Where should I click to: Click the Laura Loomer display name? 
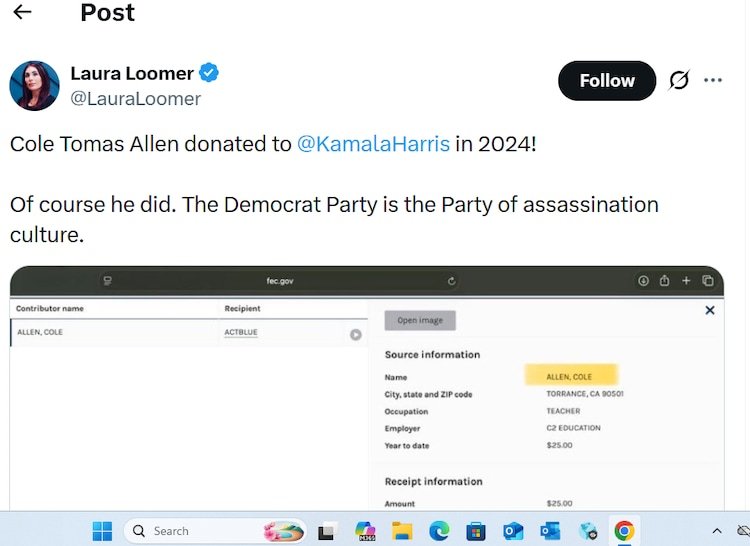[132, 73]
